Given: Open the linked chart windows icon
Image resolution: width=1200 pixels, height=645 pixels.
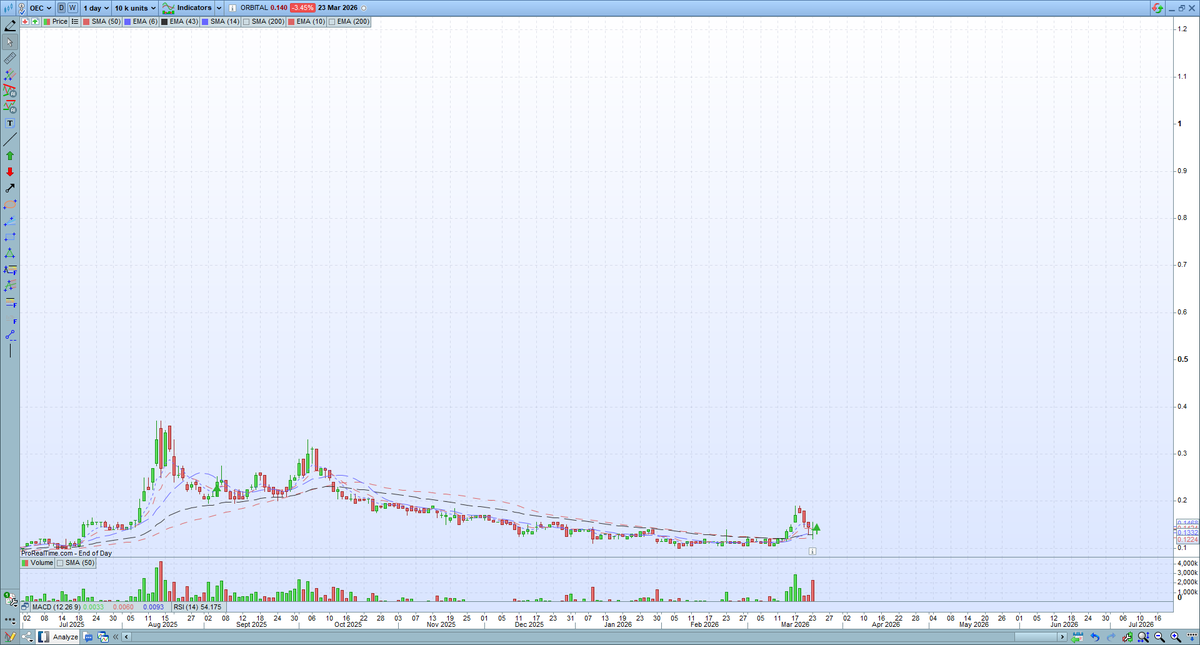Looking at the screenshot, I should (x=103, y=636).
